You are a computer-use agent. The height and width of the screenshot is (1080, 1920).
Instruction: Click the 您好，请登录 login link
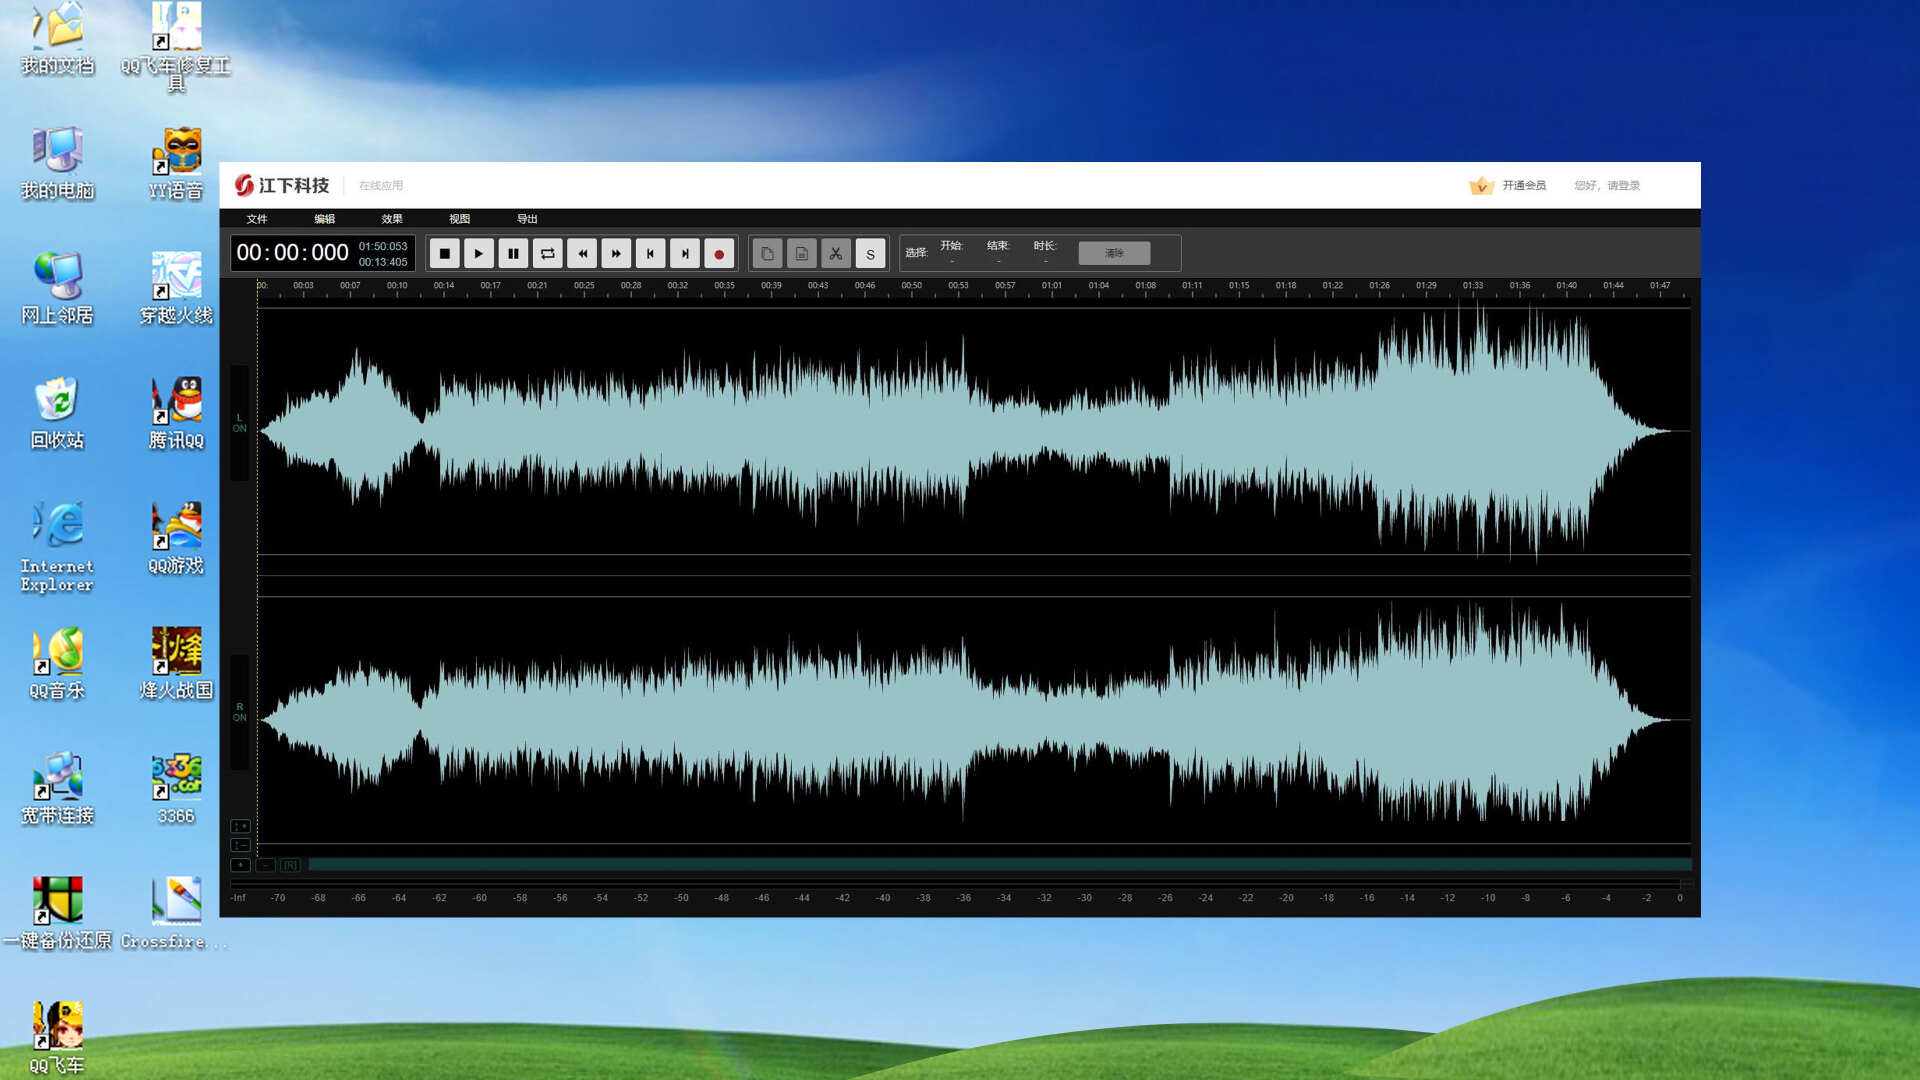[1607, 185]
